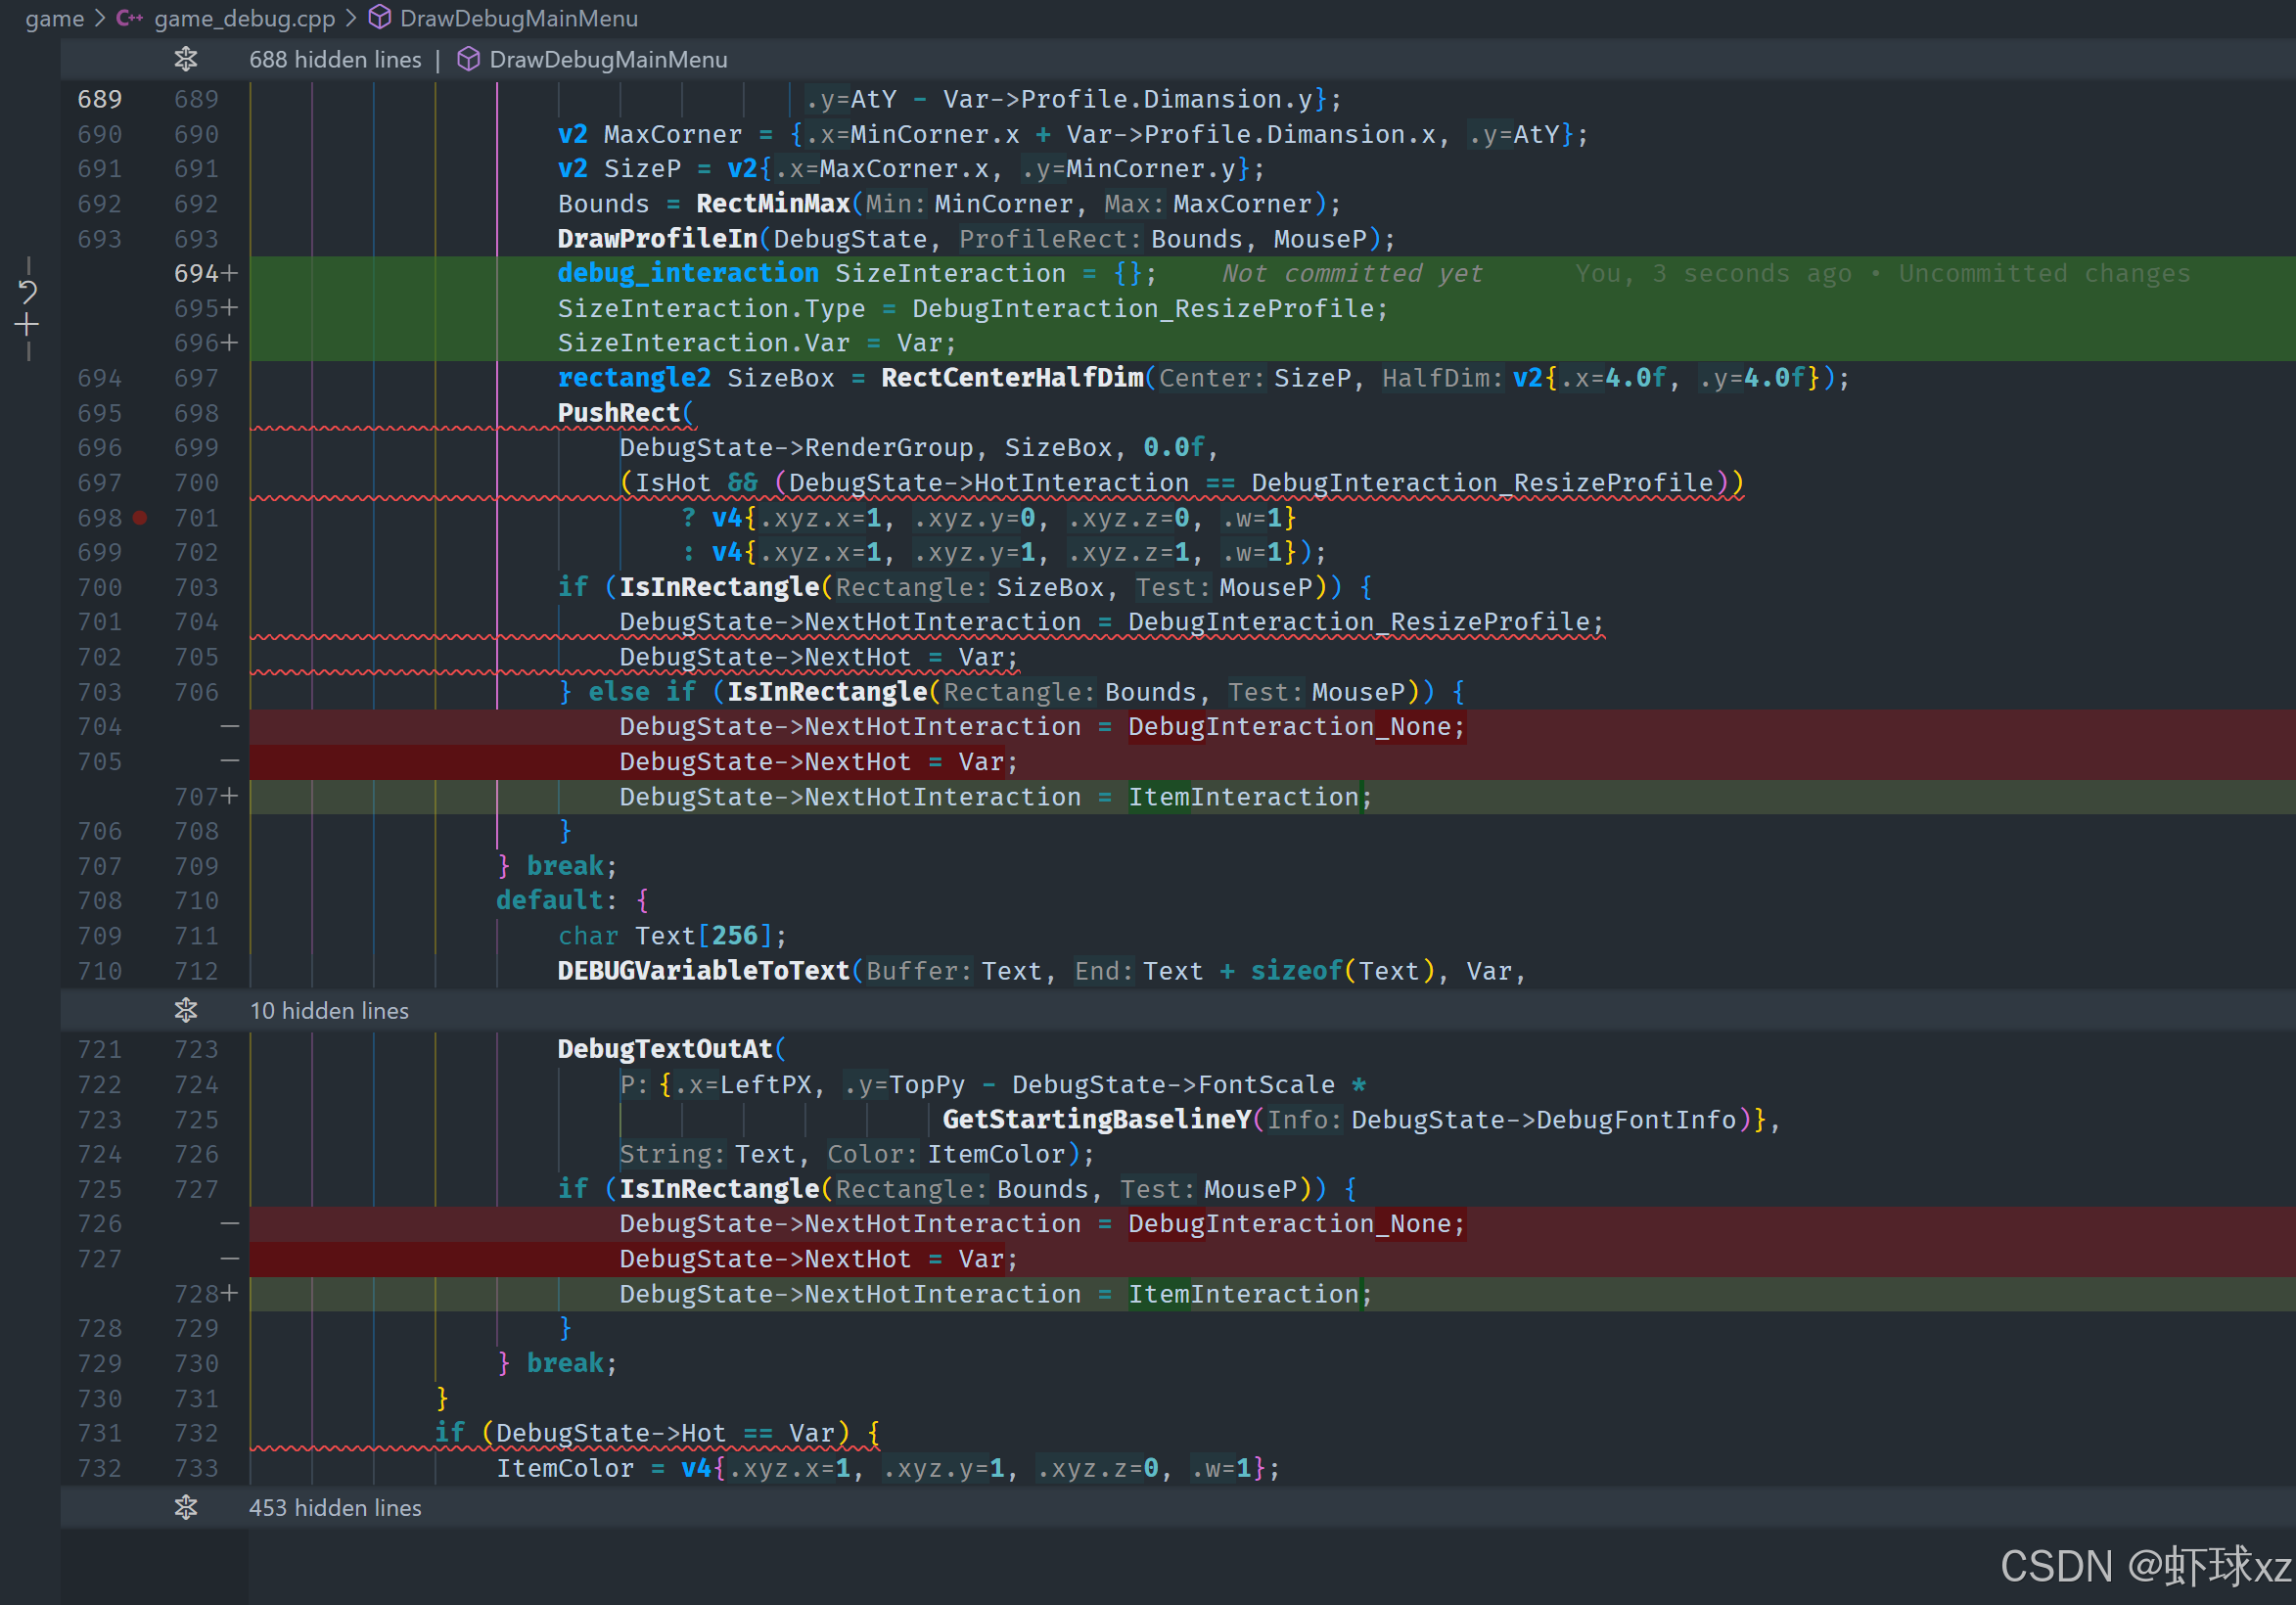This screenshot has width=2296, height=1605.
Task: Expand the 688 hidden lines region
Action: [335, 60]
